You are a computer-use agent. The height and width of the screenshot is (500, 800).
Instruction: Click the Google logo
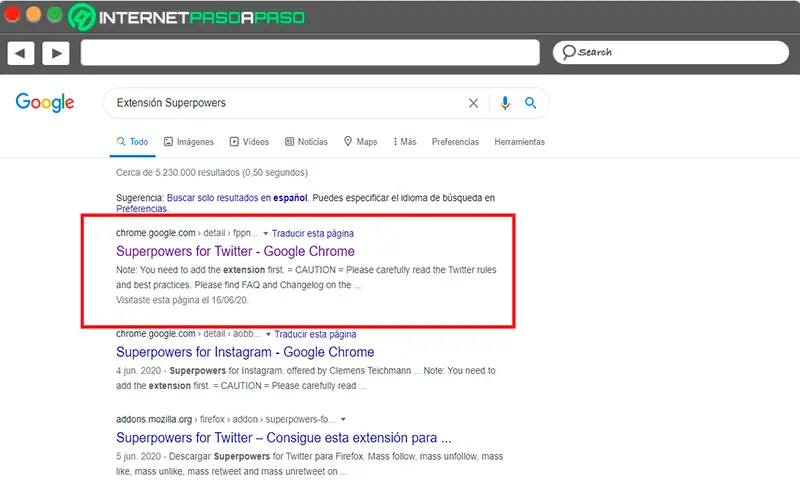click(x=45, y=103)
